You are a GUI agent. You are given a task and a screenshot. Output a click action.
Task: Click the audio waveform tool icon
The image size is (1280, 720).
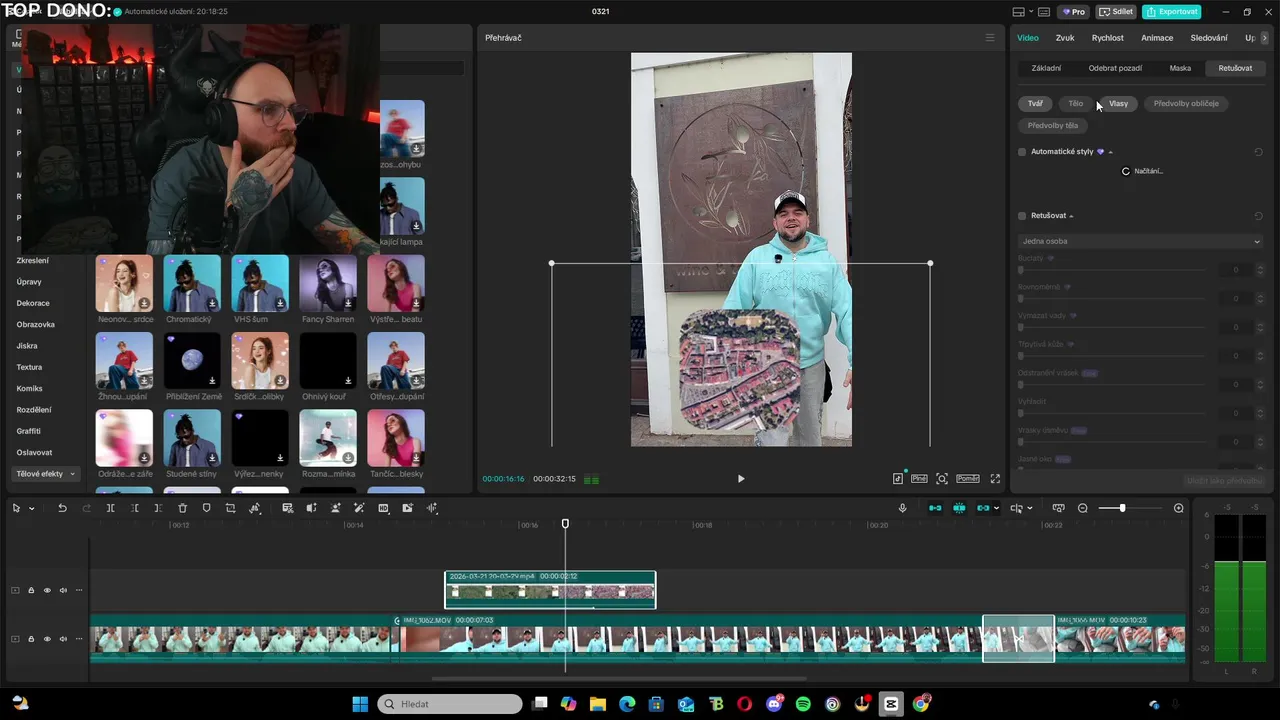pyautogui.click(x=432, y=508)
